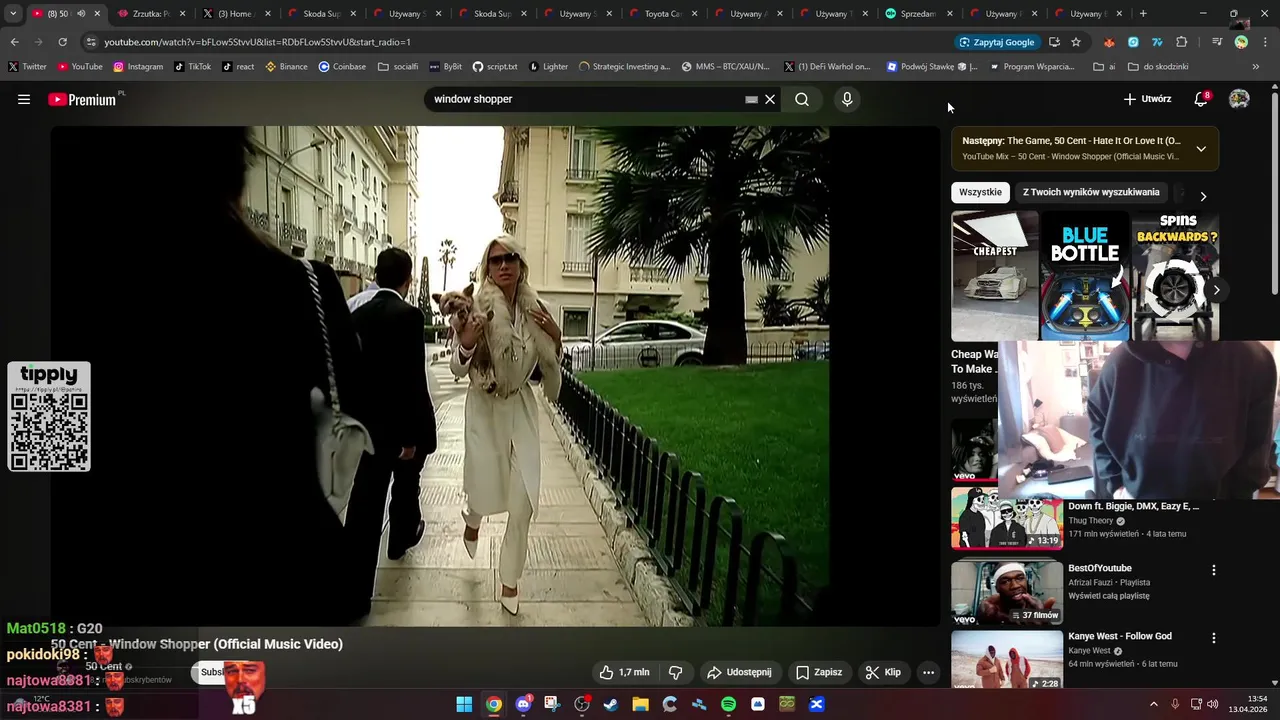This screenshot has height=720, width=1280.
Task: Open Wyświetl całą playlistę link
Action: (1109, 596)
